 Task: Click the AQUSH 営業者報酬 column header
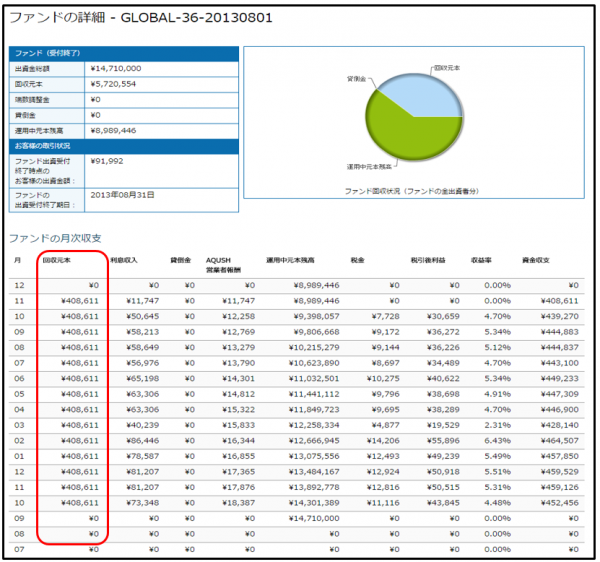[223, 265]
